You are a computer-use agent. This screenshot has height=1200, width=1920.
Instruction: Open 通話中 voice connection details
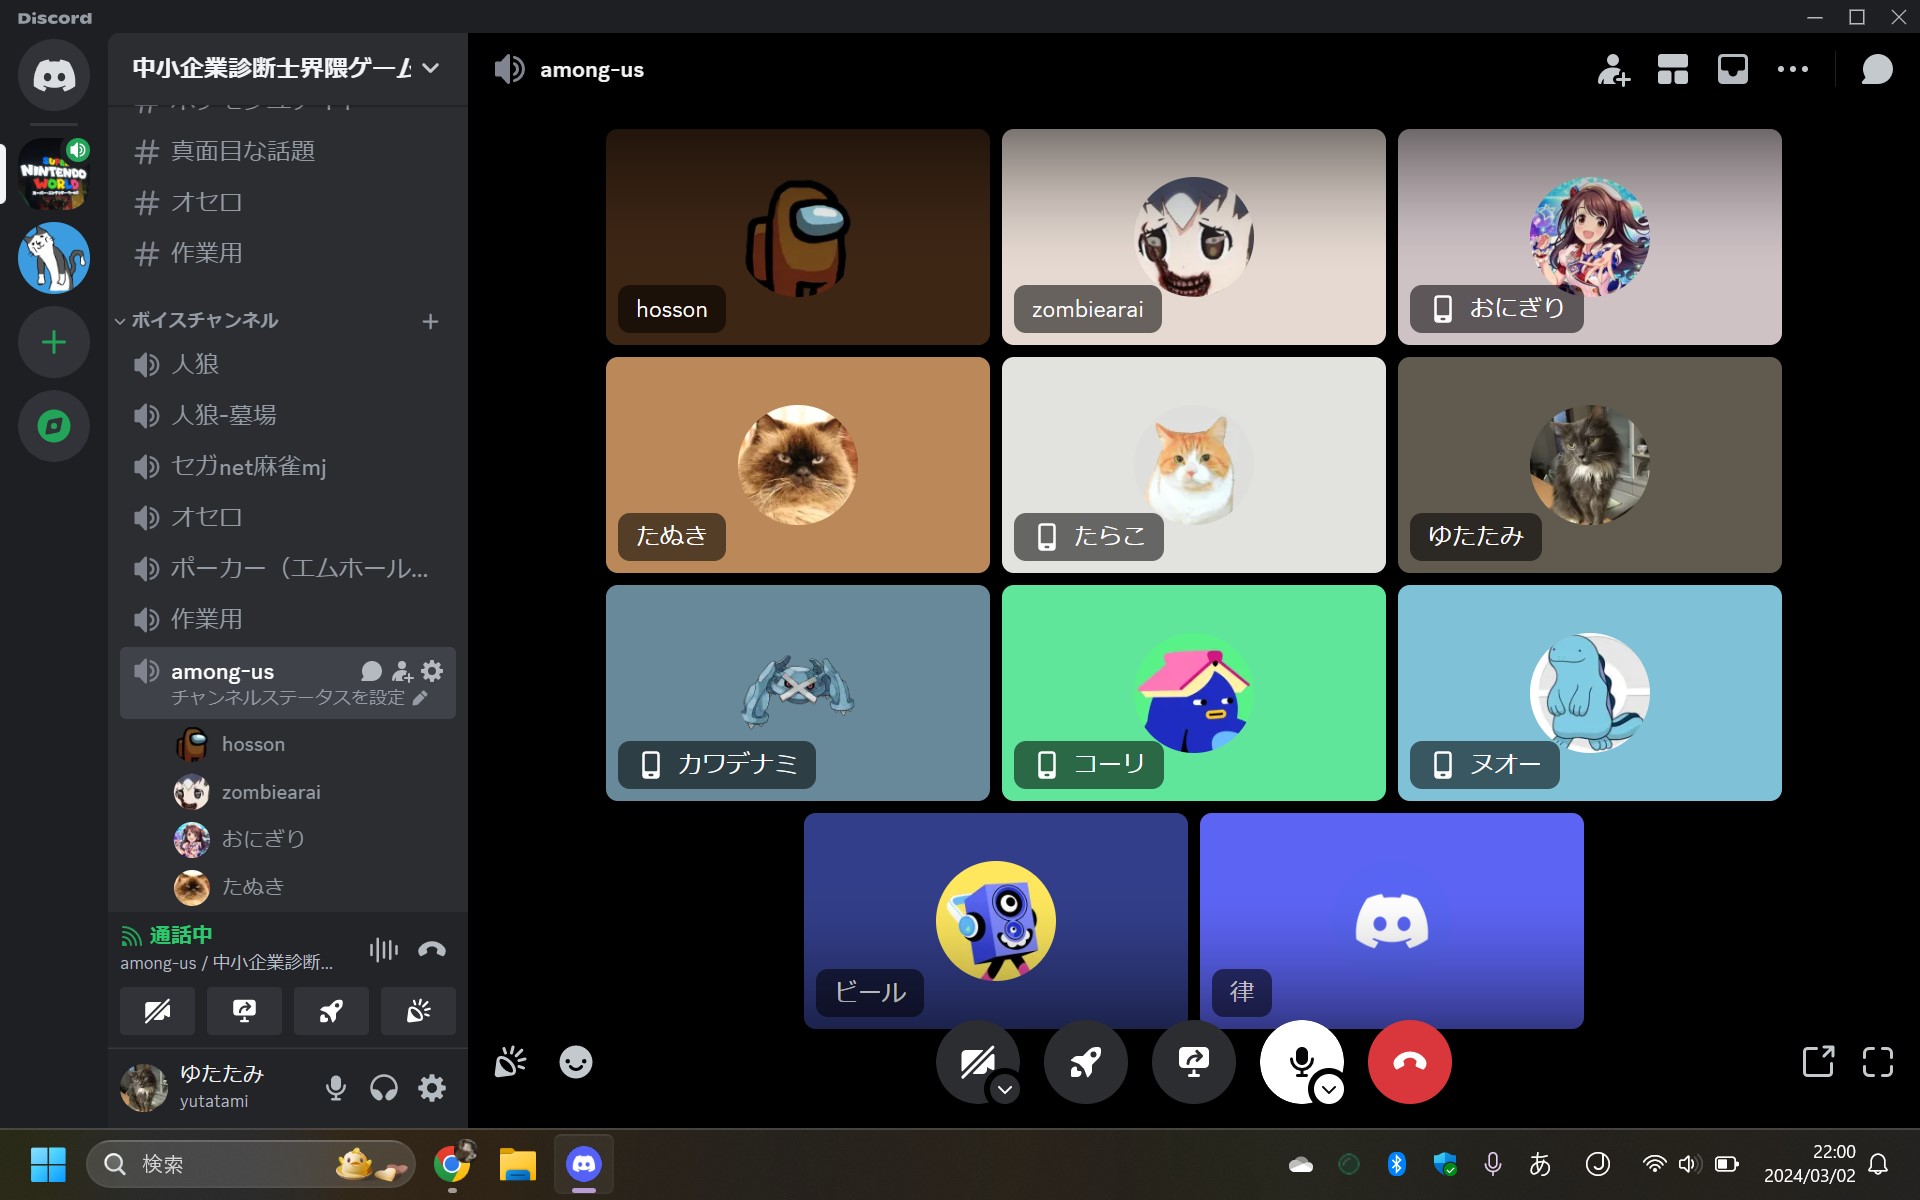point(180,935)
